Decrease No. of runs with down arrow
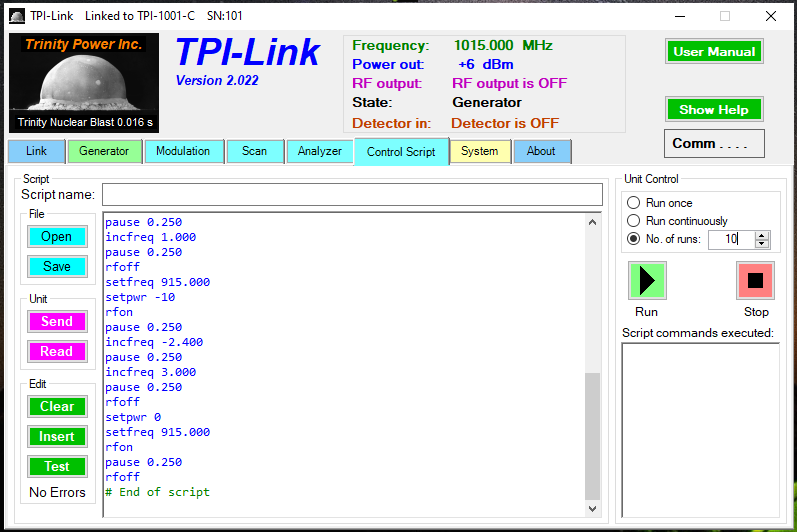Viewport: 797px width, 532px height. (x=761, y=243)
